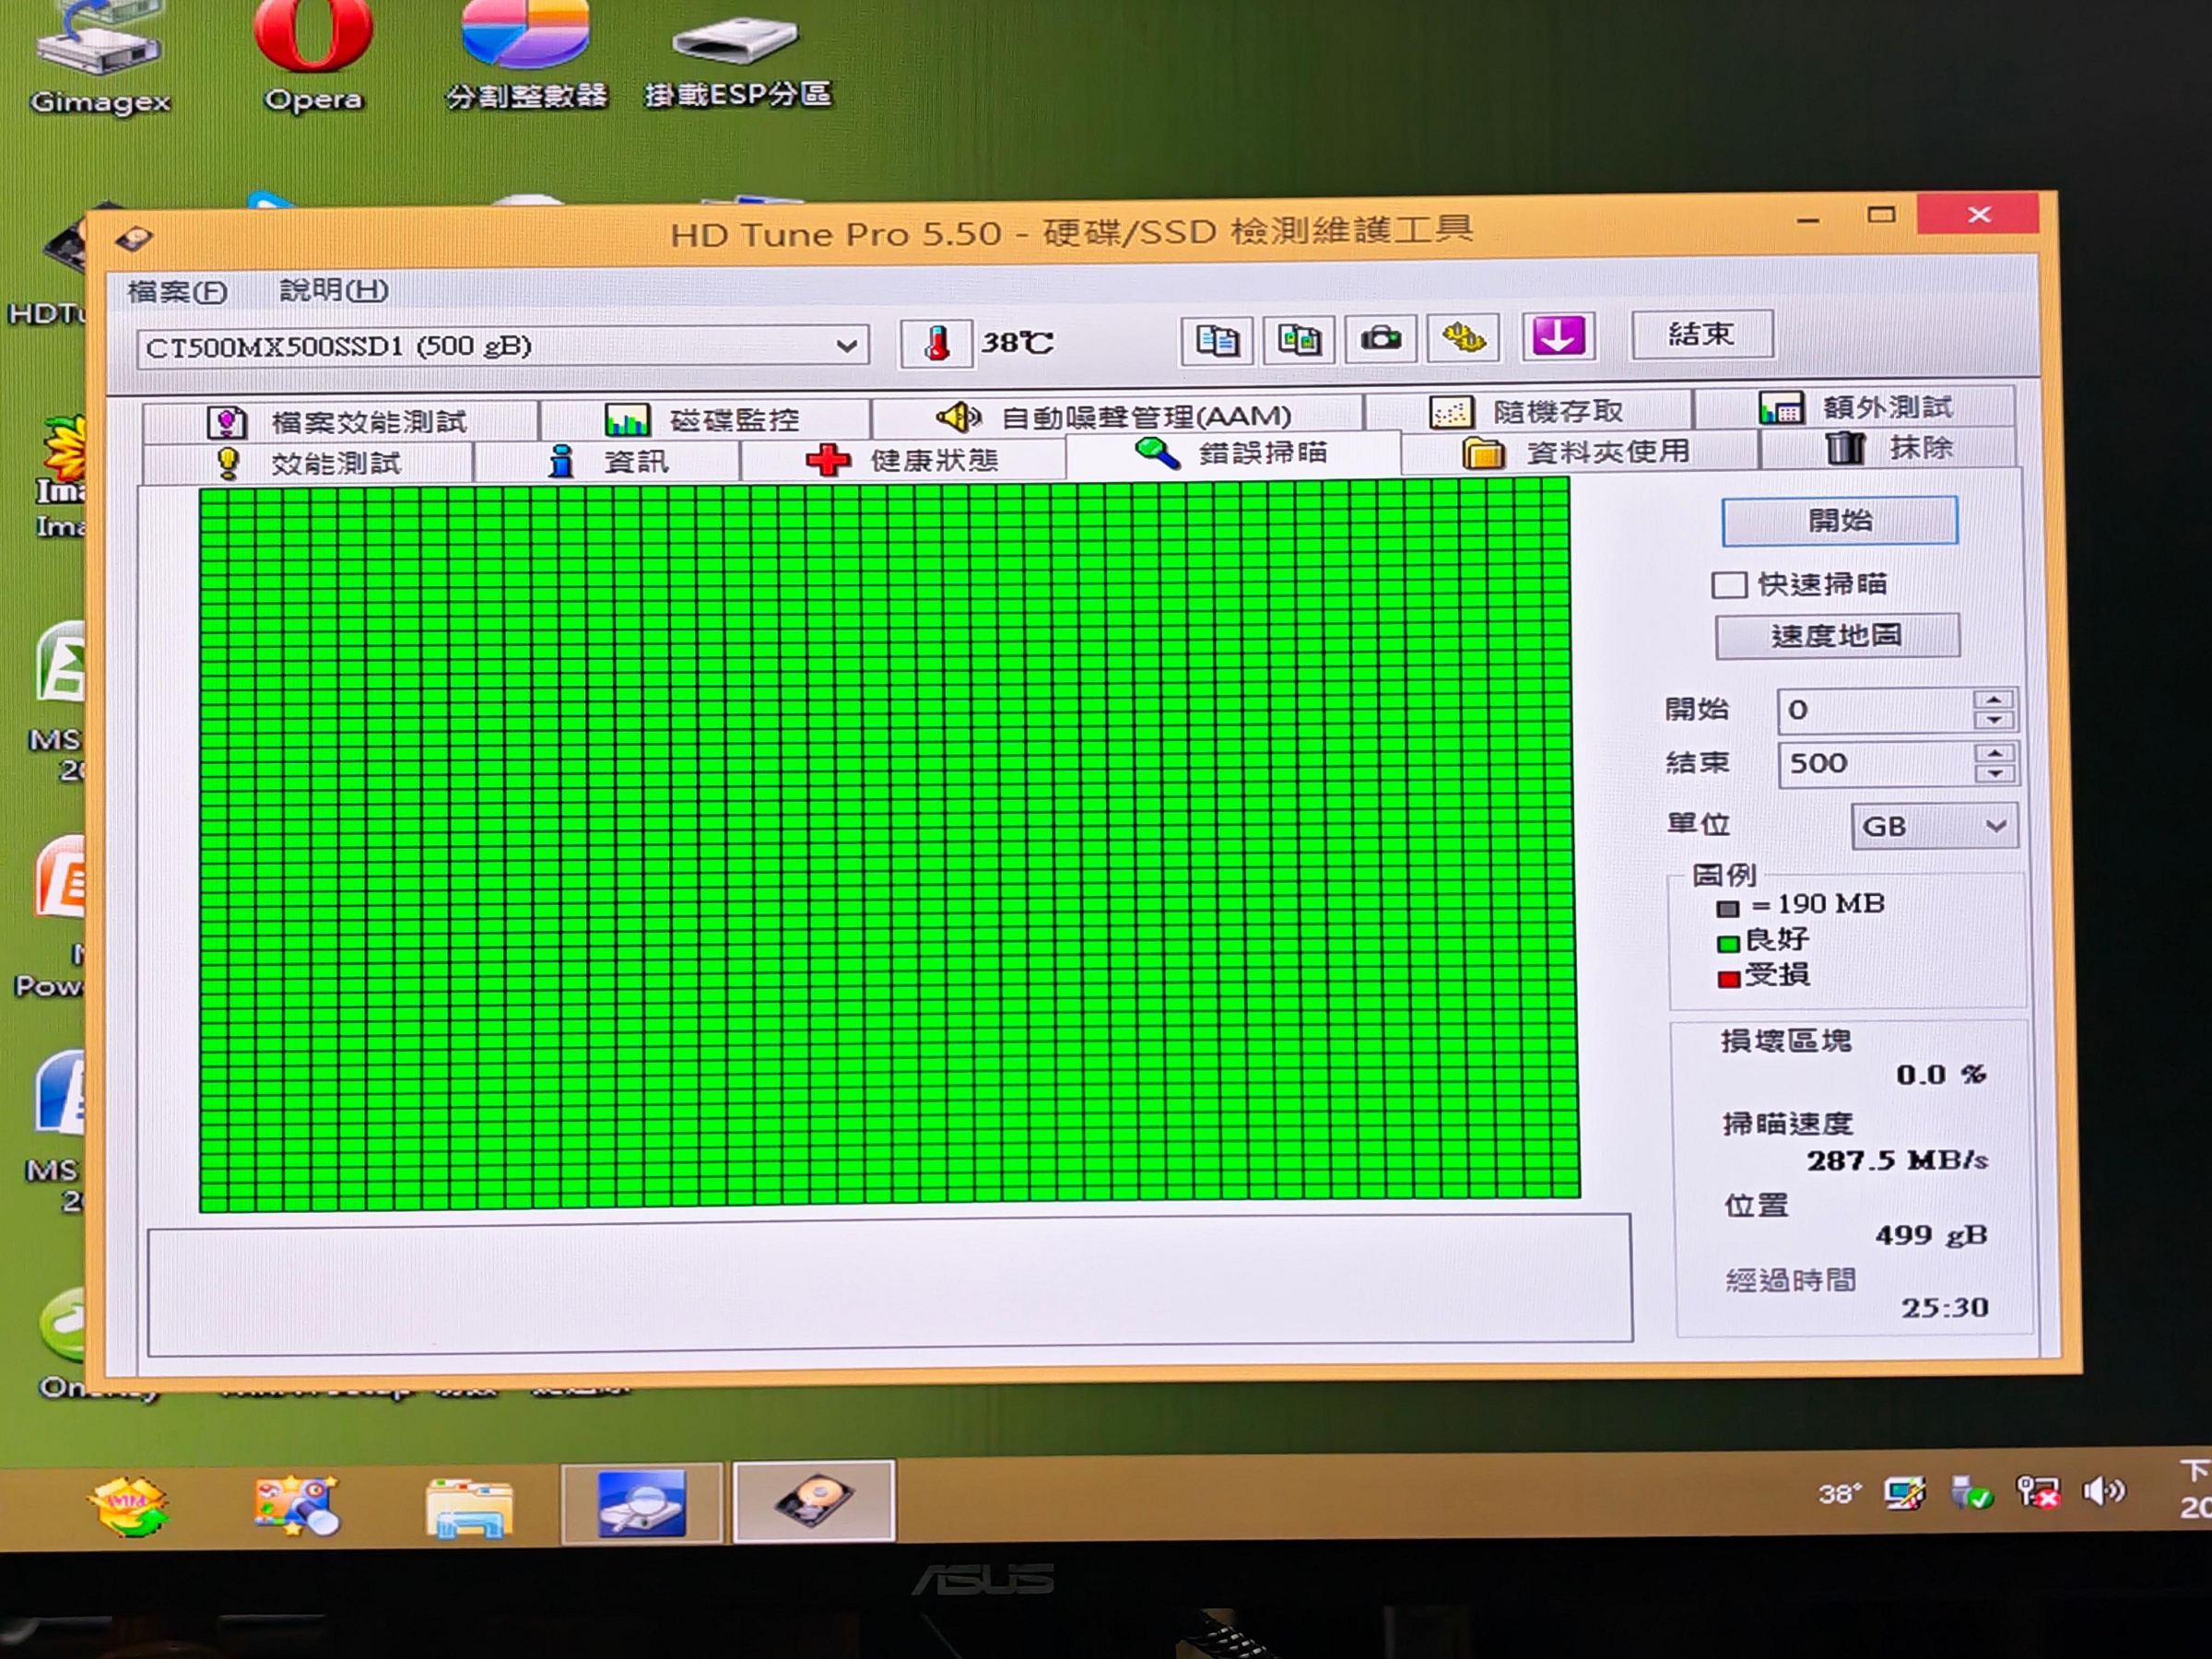Open the options gear icon
The height and width of the screenshot is (1659, 2212).
(x=1463, y=338)
